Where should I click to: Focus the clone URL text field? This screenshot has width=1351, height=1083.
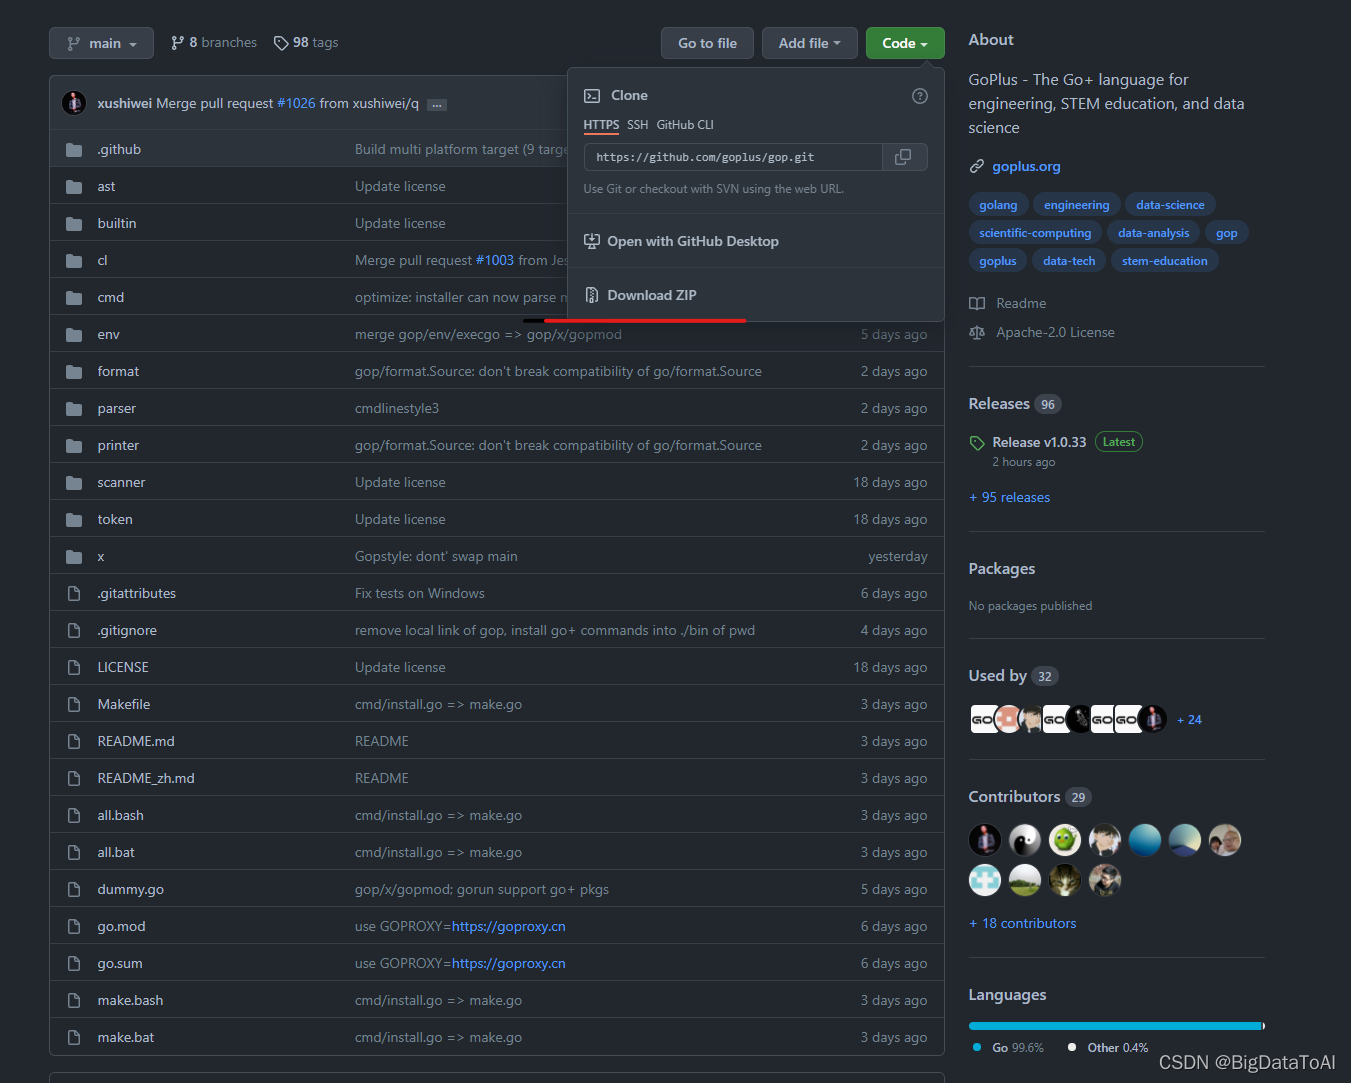(x=733, y=157)
